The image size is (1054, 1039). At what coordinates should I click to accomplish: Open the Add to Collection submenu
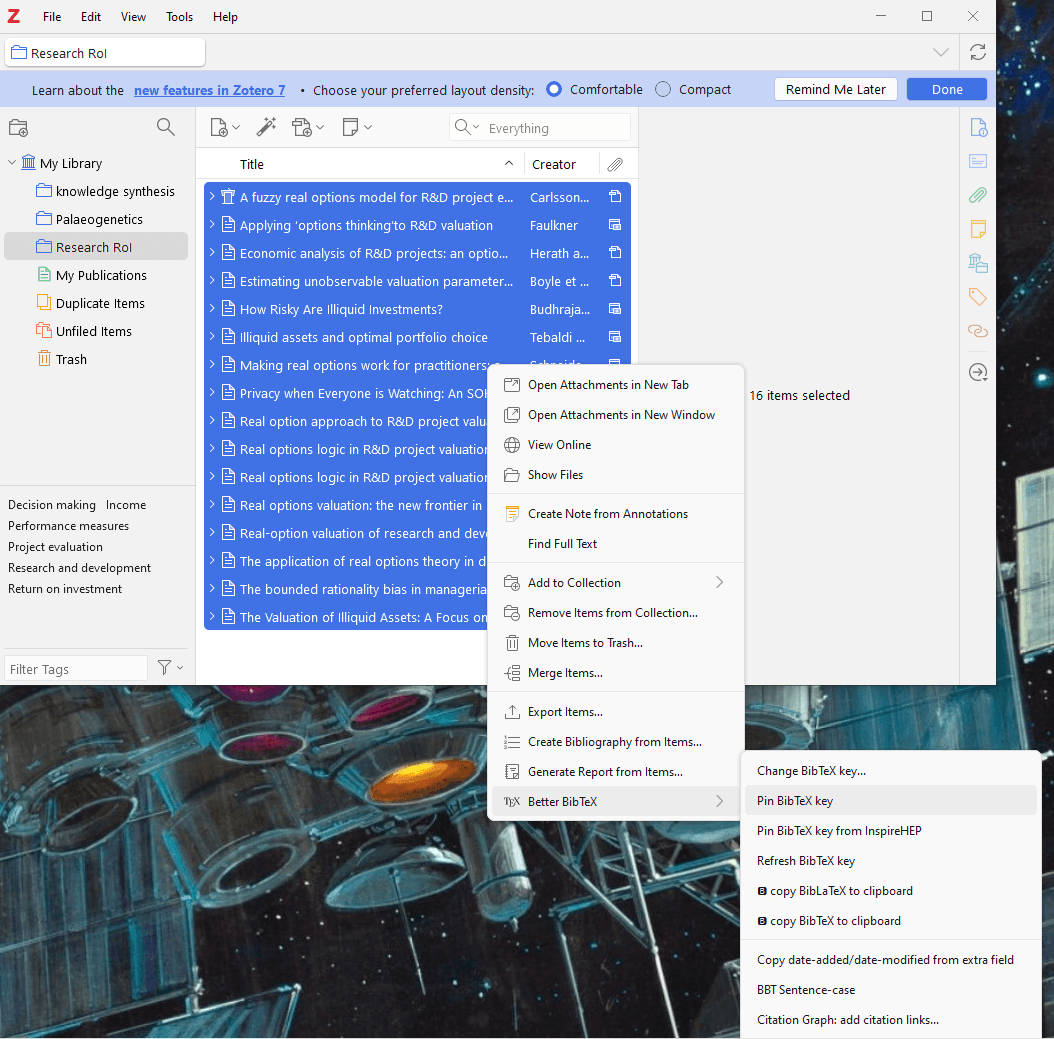click(x=616, y=583)
